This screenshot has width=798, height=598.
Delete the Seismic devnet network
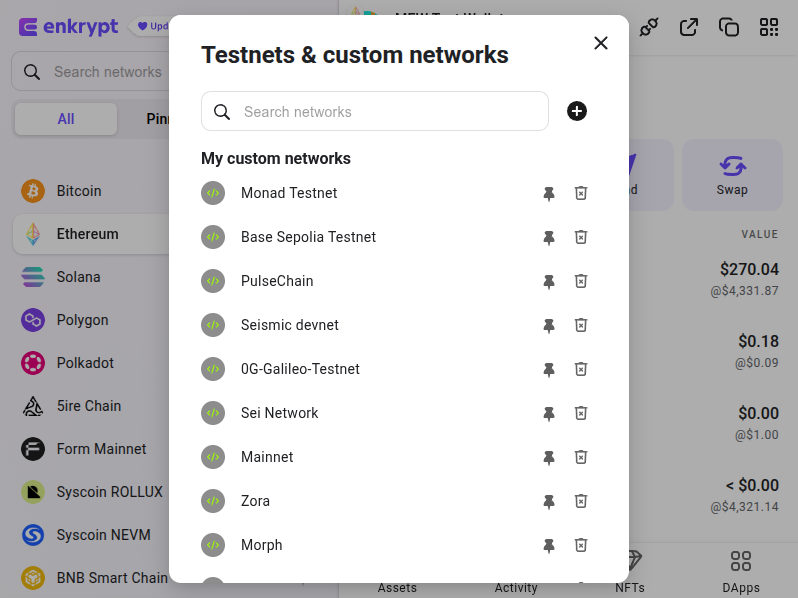point(581,325)
